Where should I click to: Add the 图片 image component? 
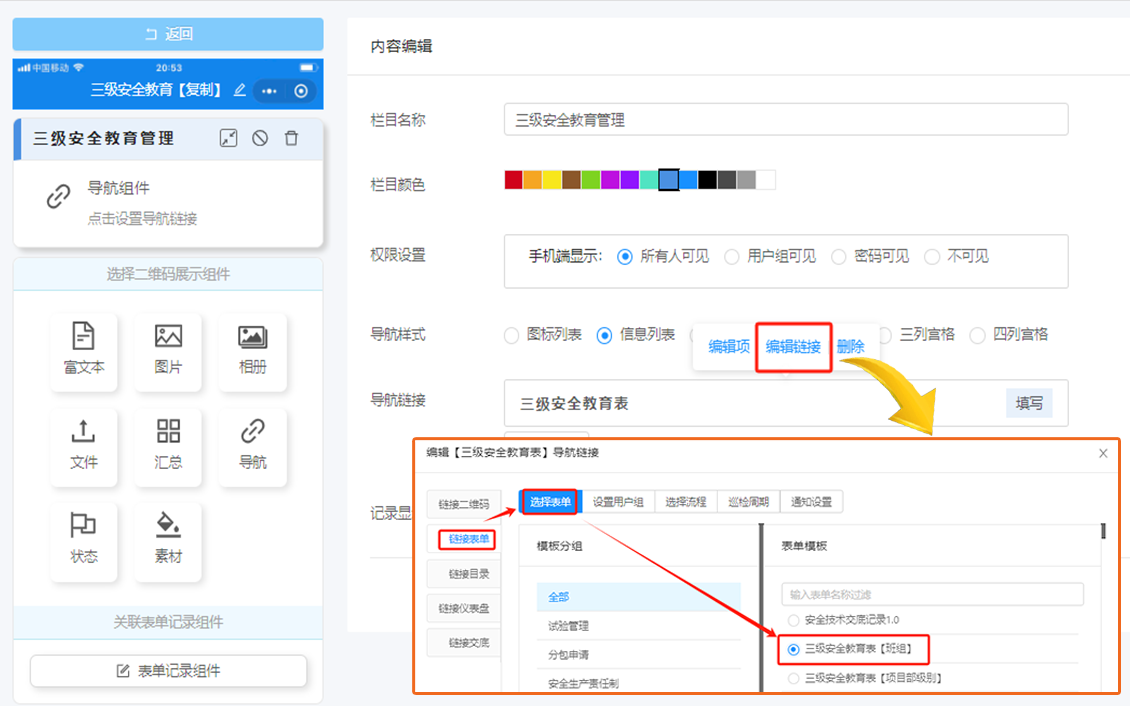(168, 350)
